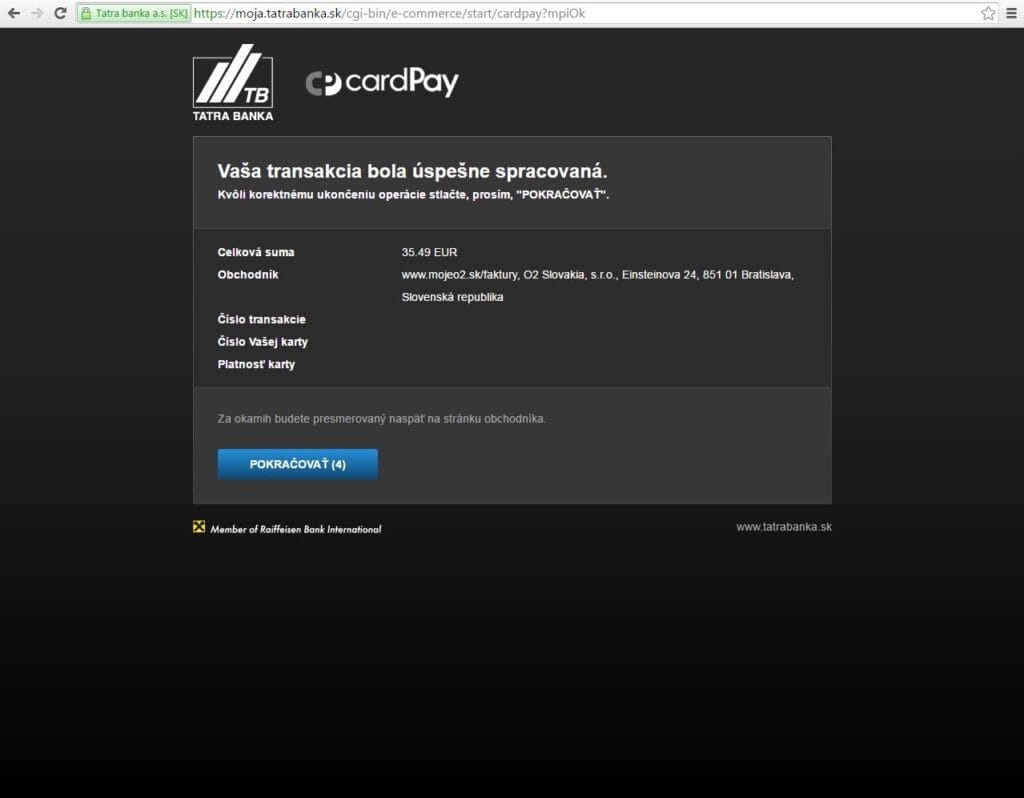The image size is (1024, 798).
Task: Select the 35.49 EUR amount text
Action: tap(429, 252)
